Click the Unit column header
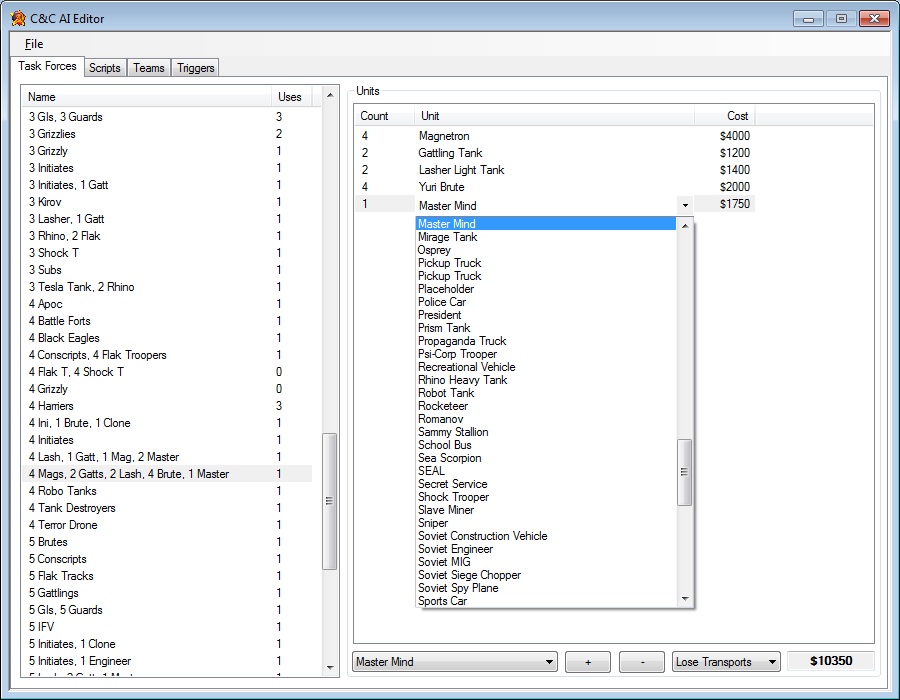The width and height of the screenshot is (900, 700). click(x=554, y=116)
